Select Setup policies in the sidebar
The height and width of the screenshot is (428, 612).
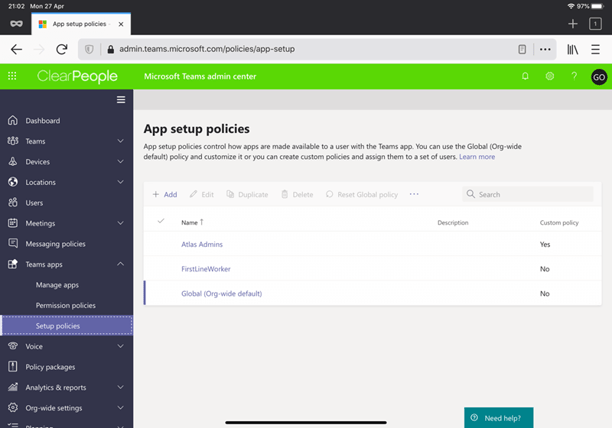pyautogui.click(x=67, y=325)
